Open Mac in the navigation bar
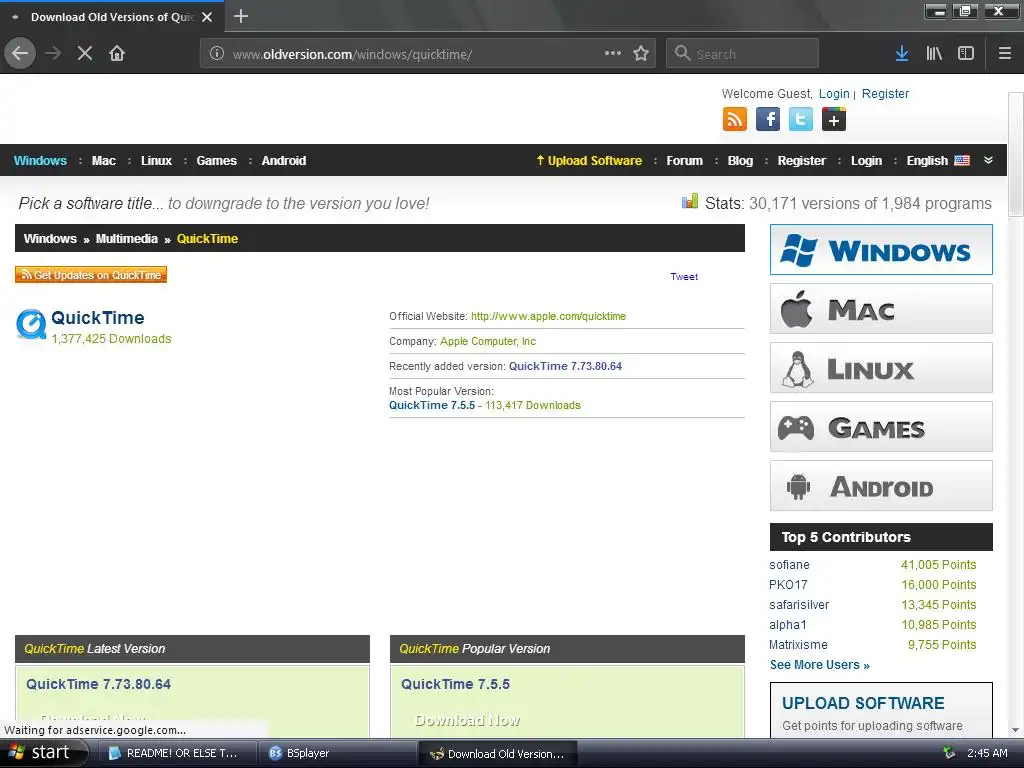This screenshot has width=1024, height=768. [104, 161]
